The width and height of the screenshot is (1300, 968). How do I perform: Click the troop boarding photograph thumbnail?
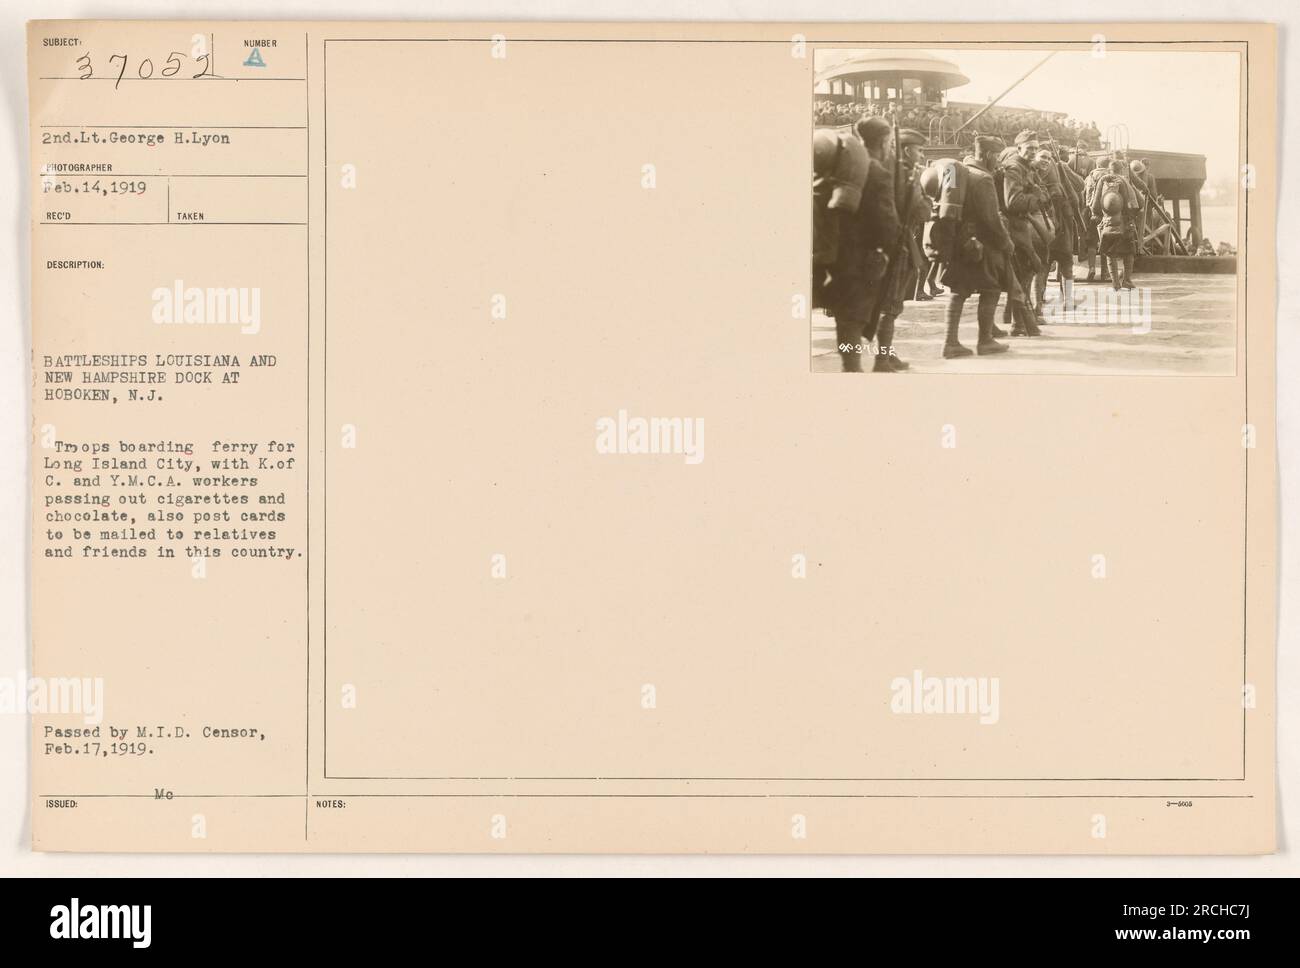(x=1025, y=212)
